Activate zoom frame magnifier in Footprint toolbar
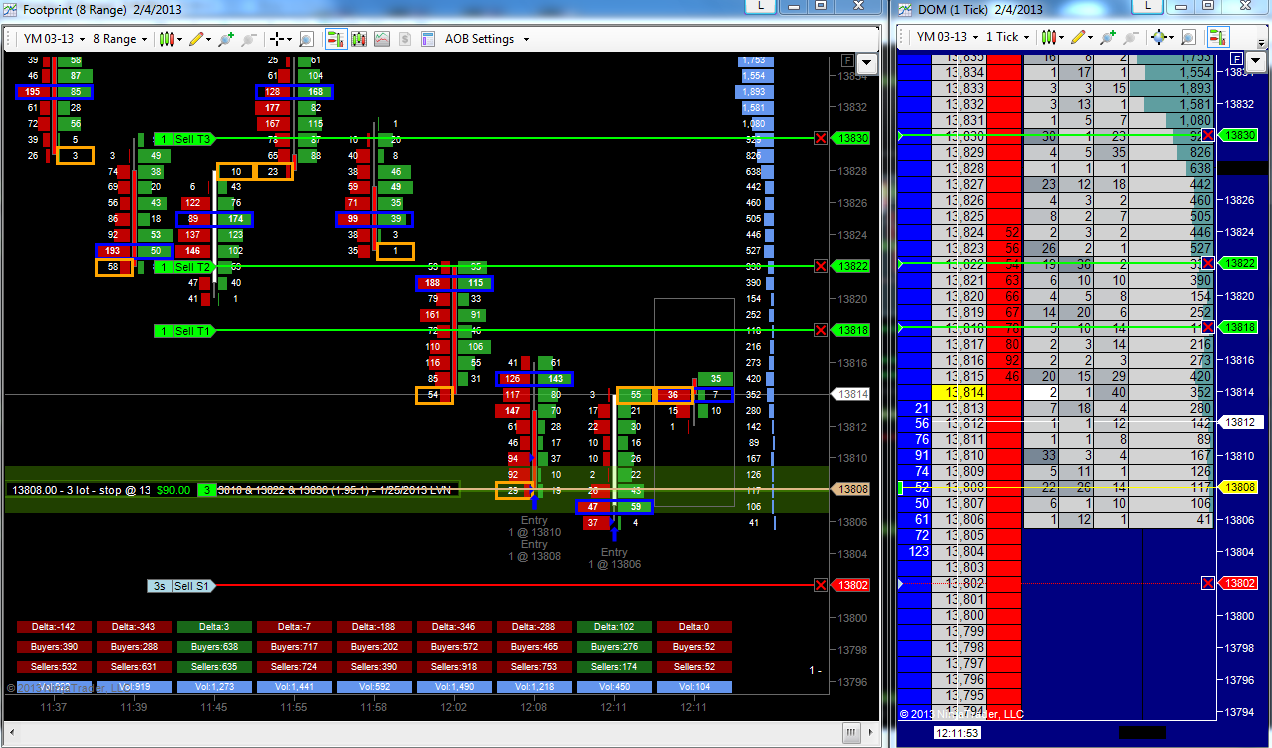Image resolution: width=1272 pixels, height=748 pixels. tap(307, 39)
